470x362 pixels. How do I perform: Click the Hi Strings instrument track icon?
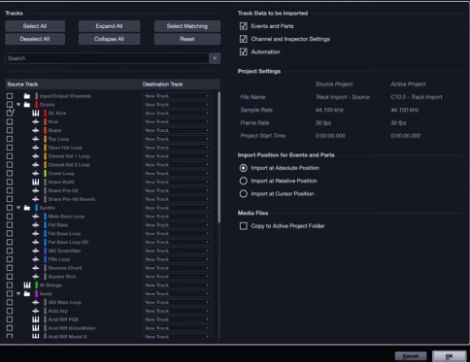point(27,285)
